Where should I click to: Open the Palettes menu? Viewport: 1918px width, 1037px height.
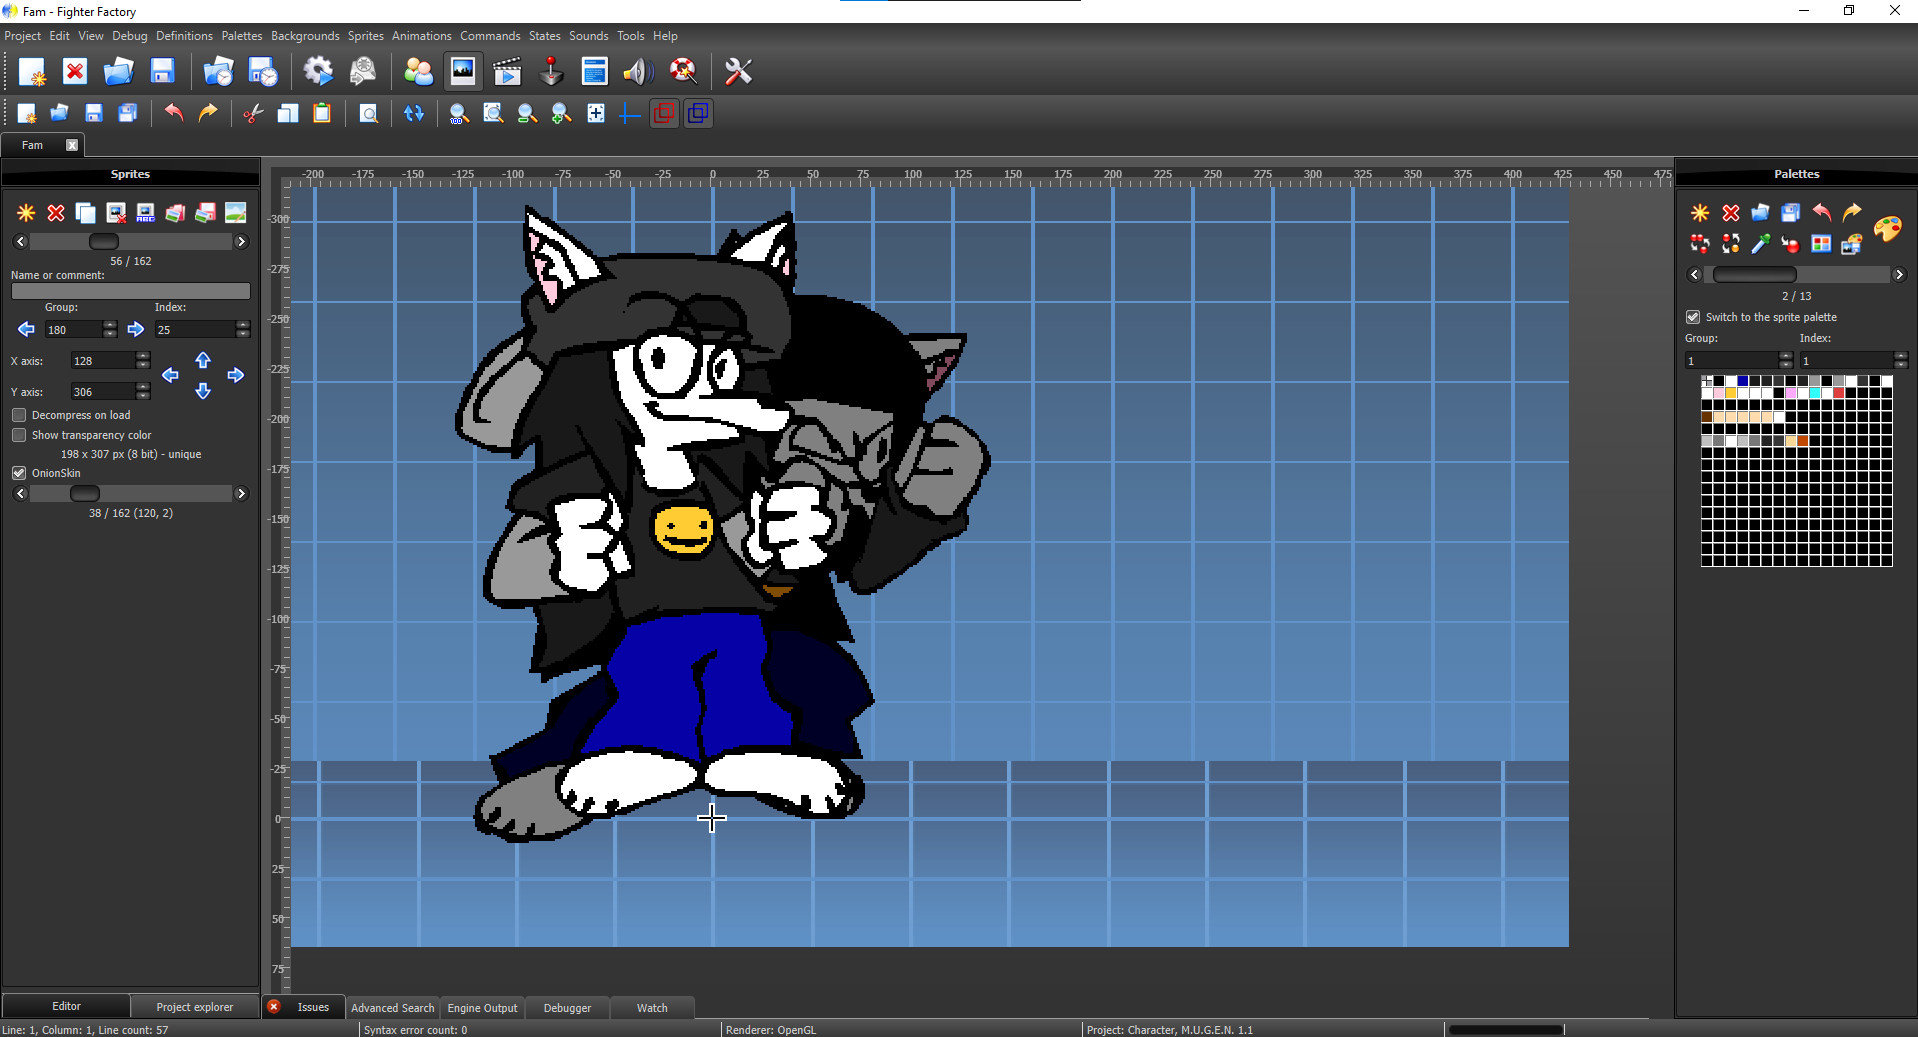pyautogui.click(x=241, y=35)
